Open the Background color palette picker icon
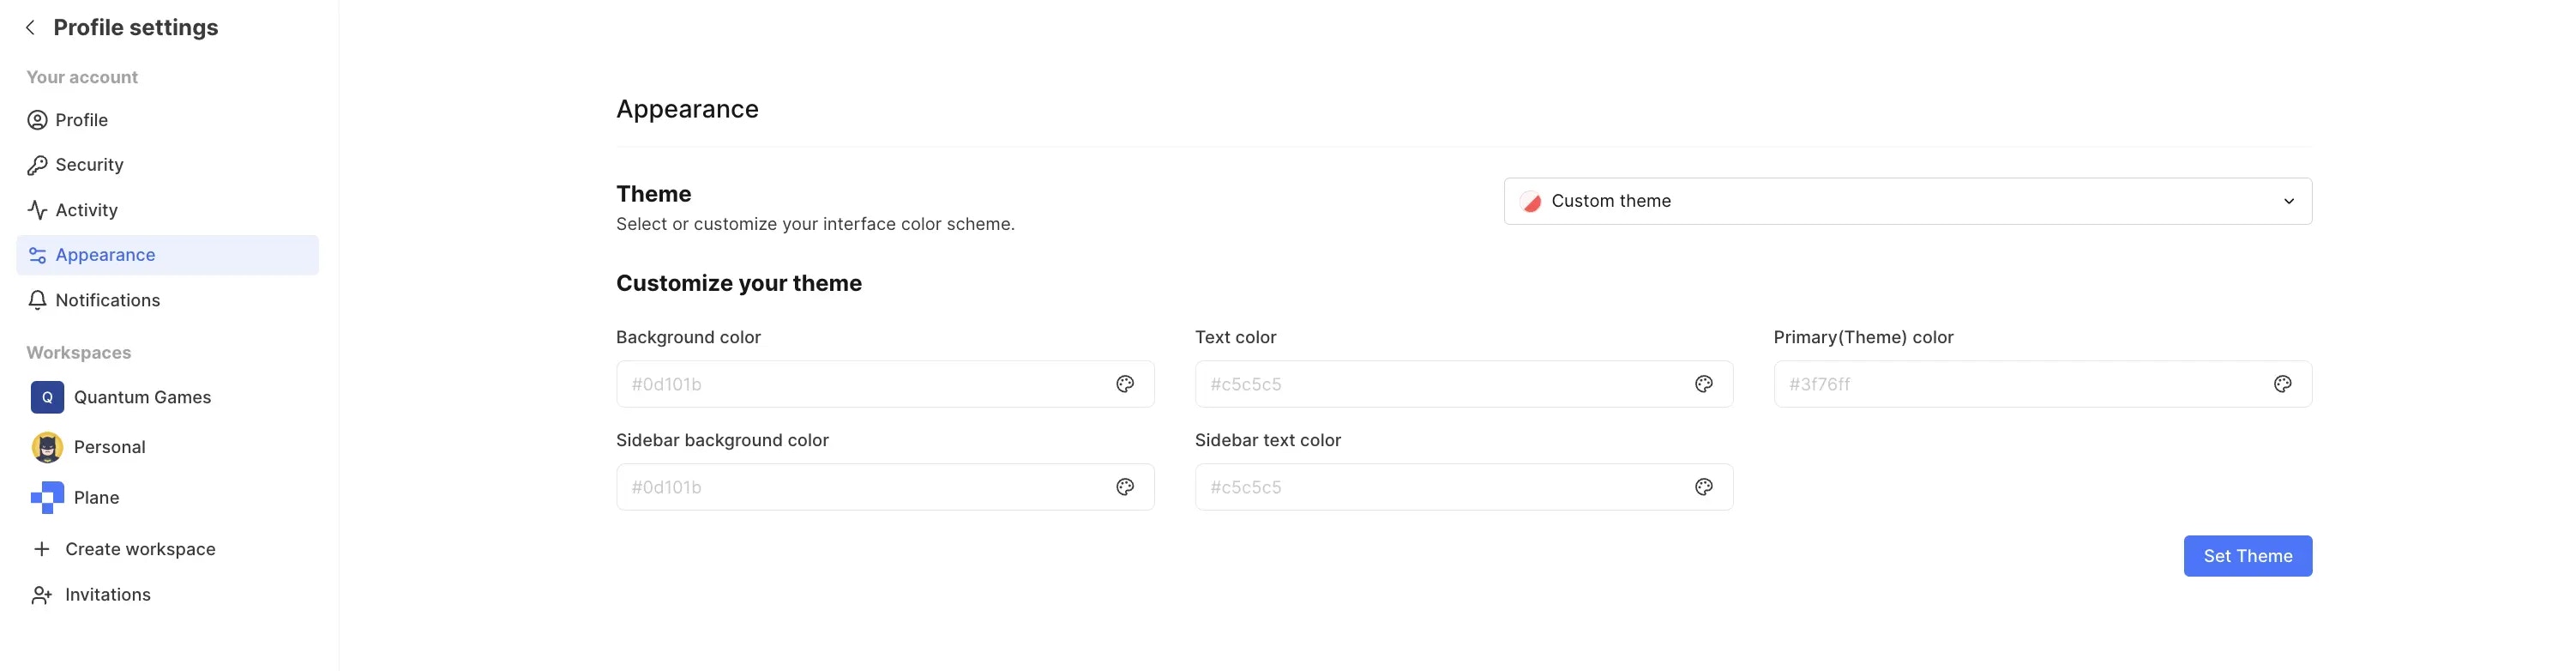 tap(1125, 384)
